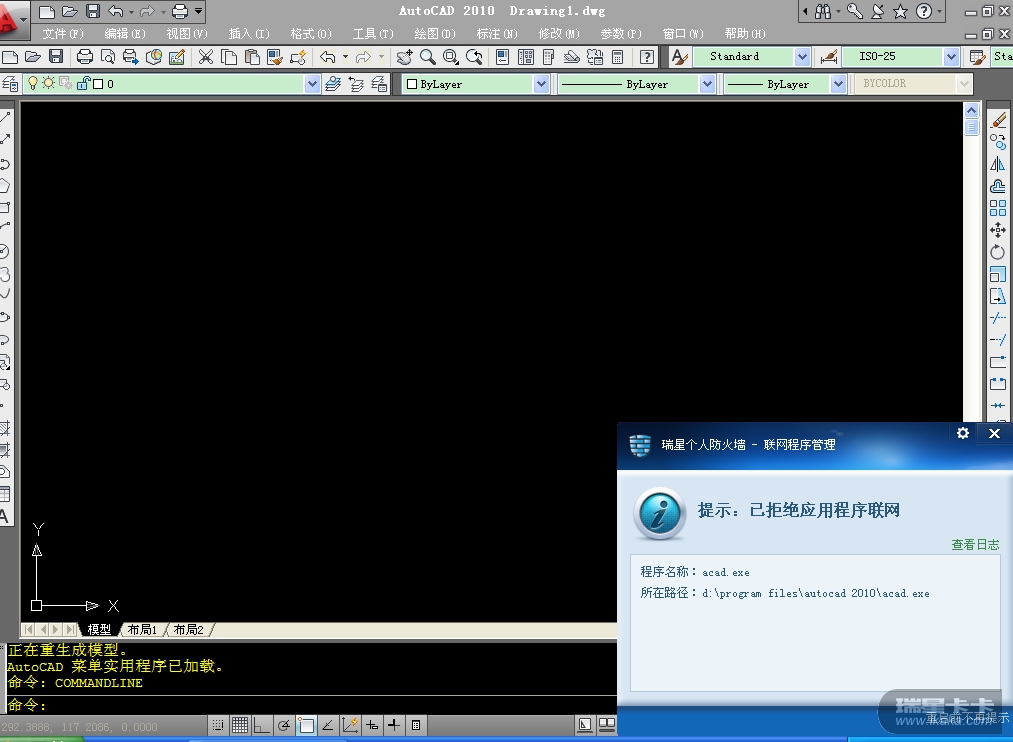Expand the ByLayer linetype dropdown
Image resolution: width=1013 pixels, height=742 pixels.
(x=707, y=84)
